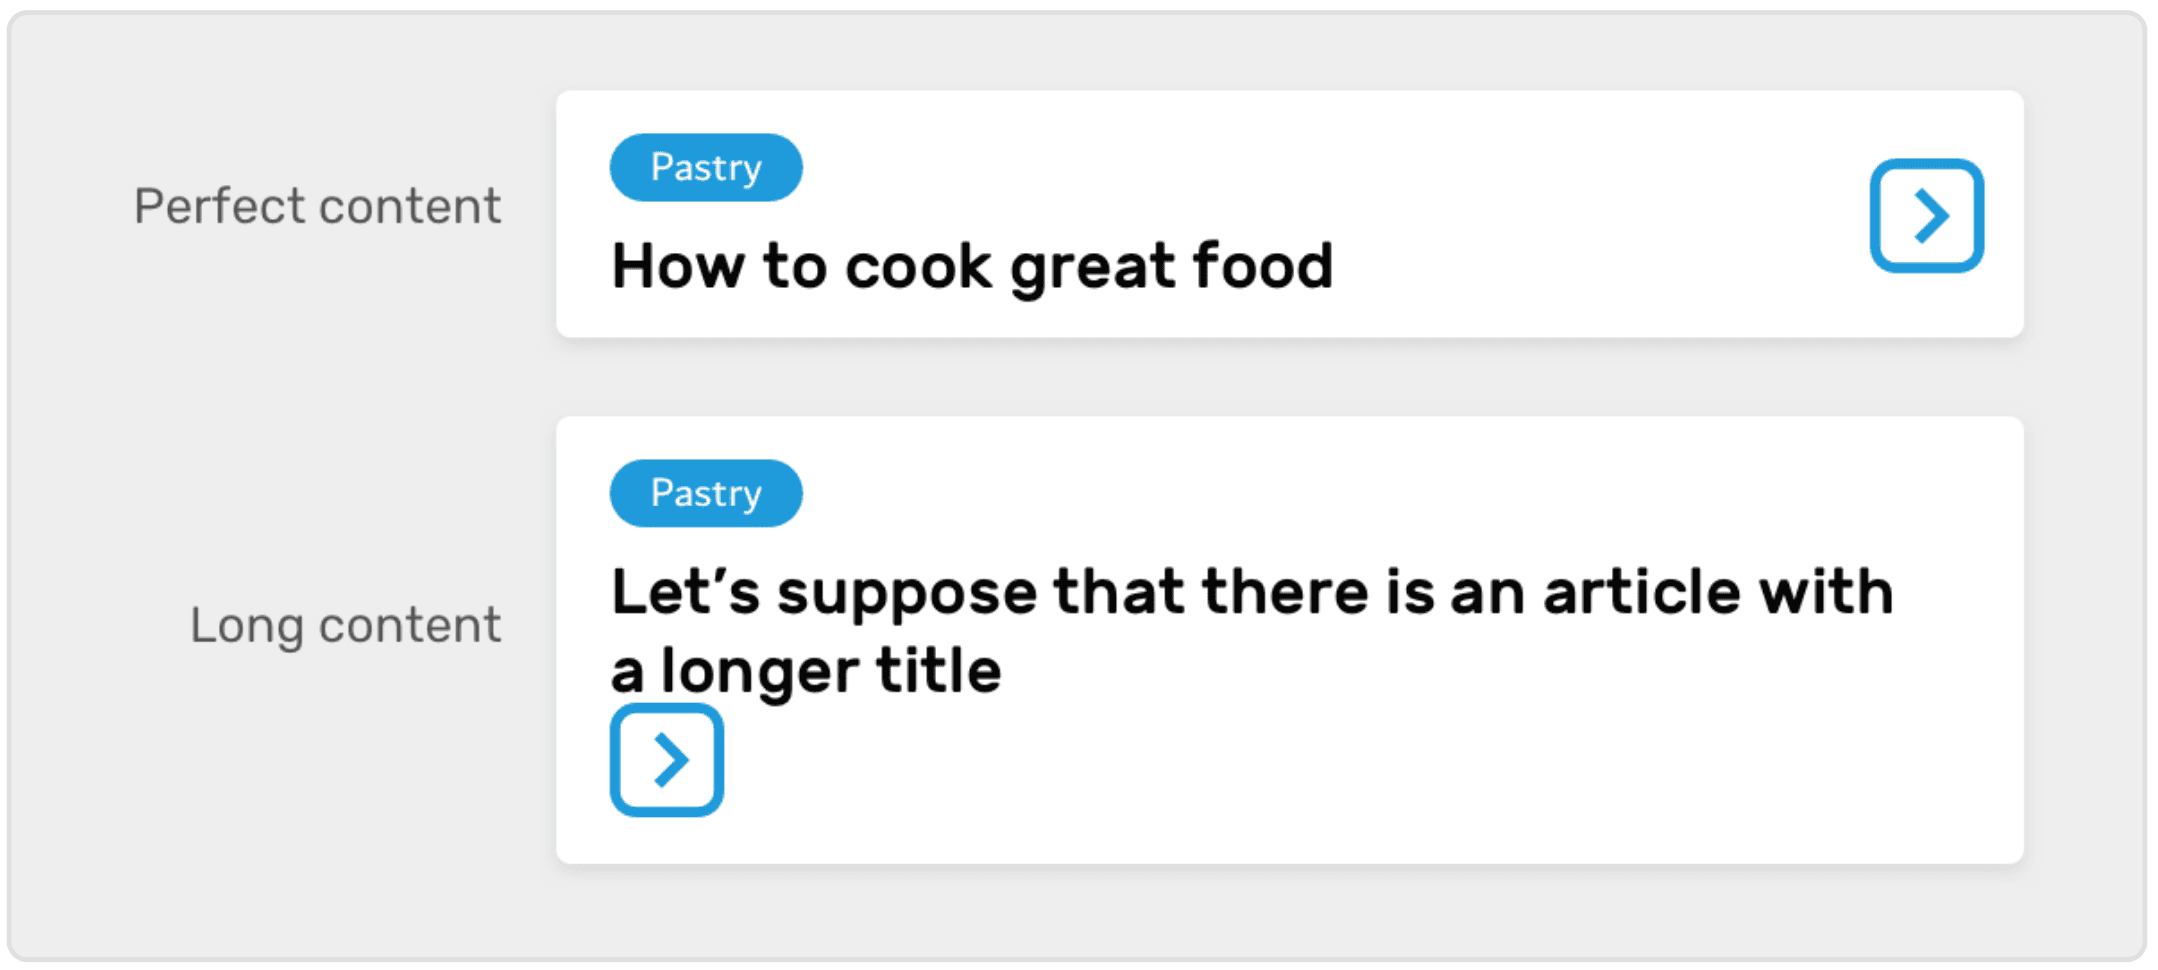This screenshot has width=2158, height=970.
Task: Click the 'Perfect content' label
Action: click(317, 206)
